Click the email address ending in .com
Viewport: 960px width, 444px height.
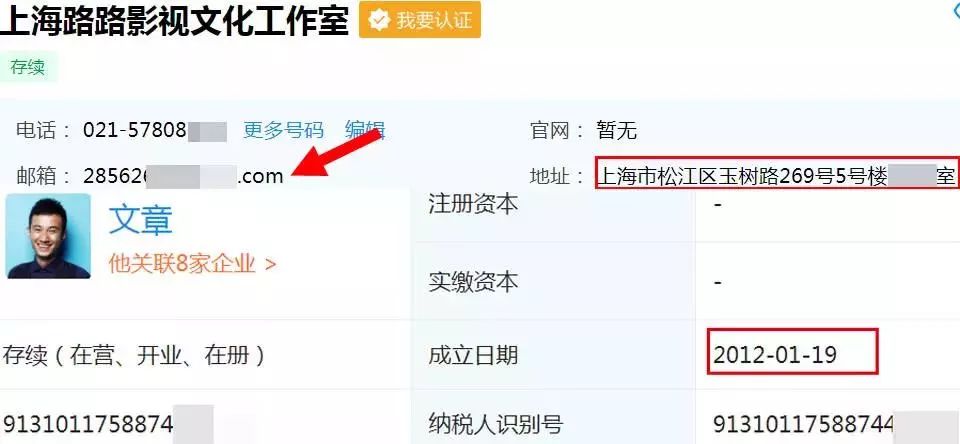tap(183, 176)
